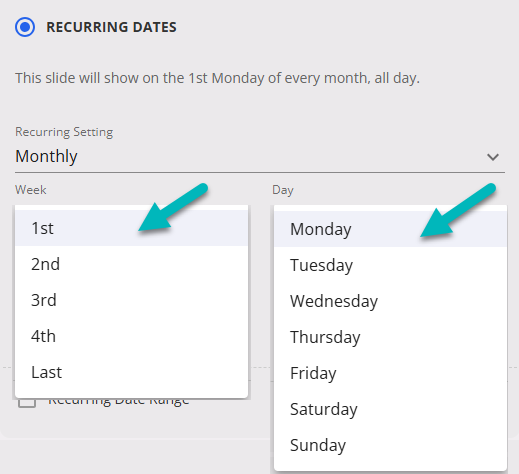
Task: Choose 2nd in the Week list
Action: coord(131,264)
